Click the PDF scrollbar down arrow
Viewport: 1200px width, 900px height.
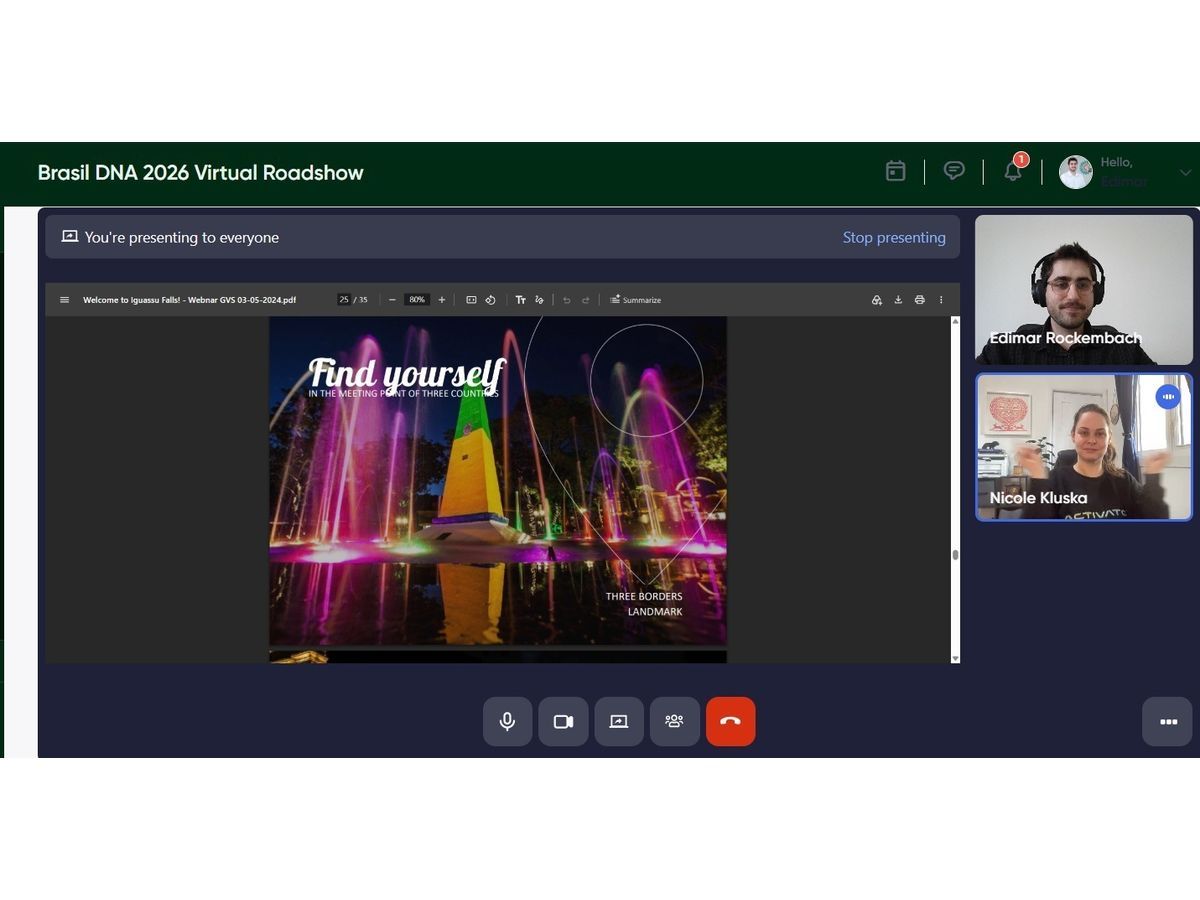(x=955, y=657)
